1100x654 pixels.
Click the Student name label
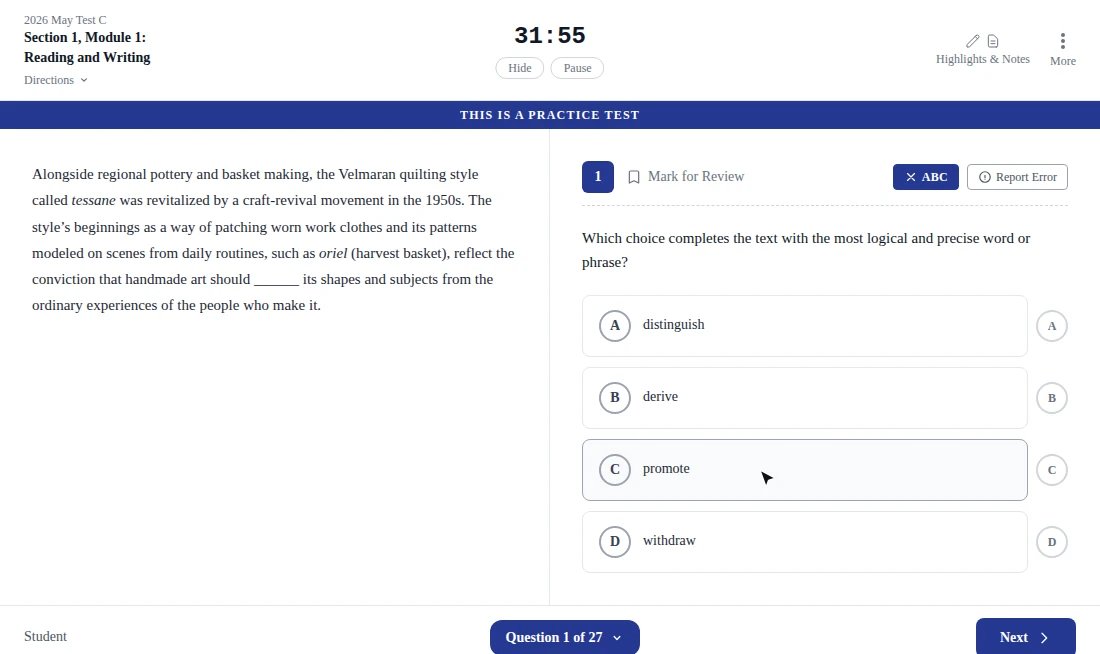tap(45, 636)
